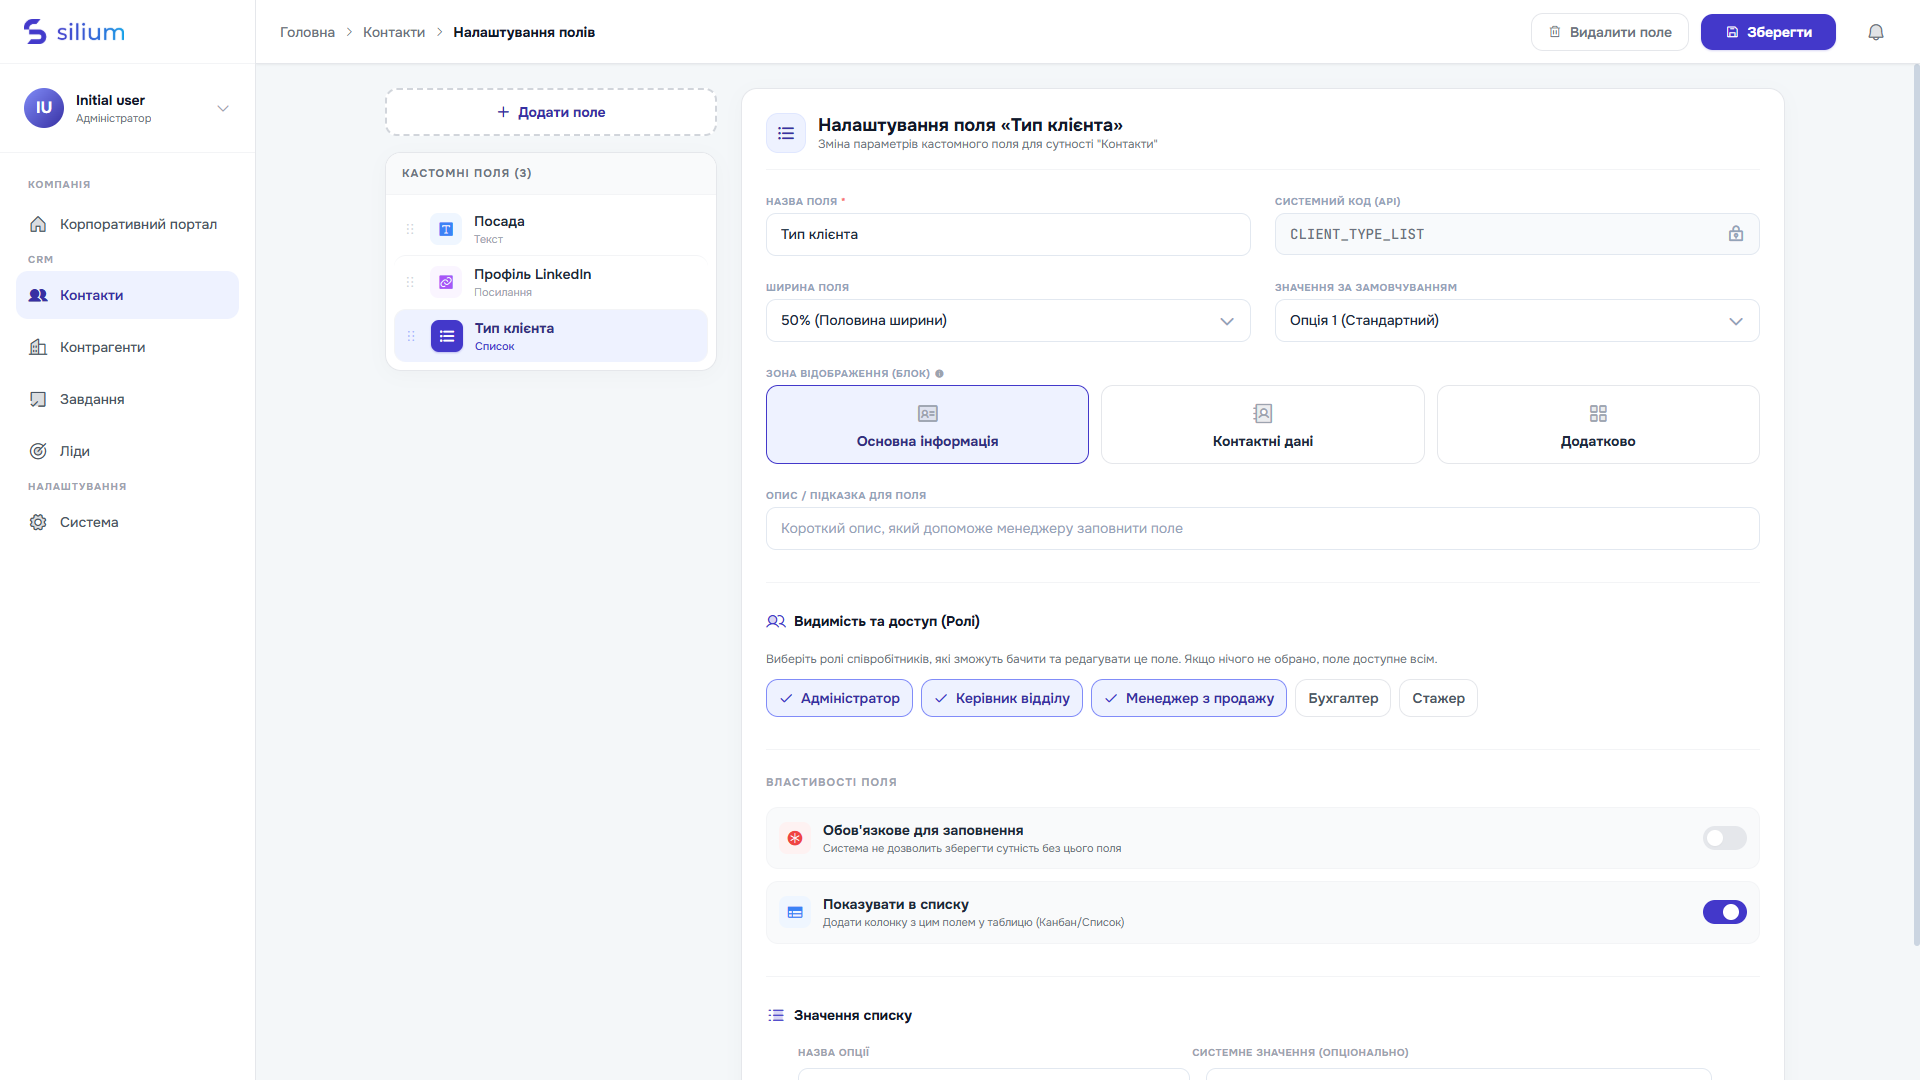This screenshot has height=1080, width=1920.
Task: Click the table icon beside Показувати в списку
Action: pos(795,912)
